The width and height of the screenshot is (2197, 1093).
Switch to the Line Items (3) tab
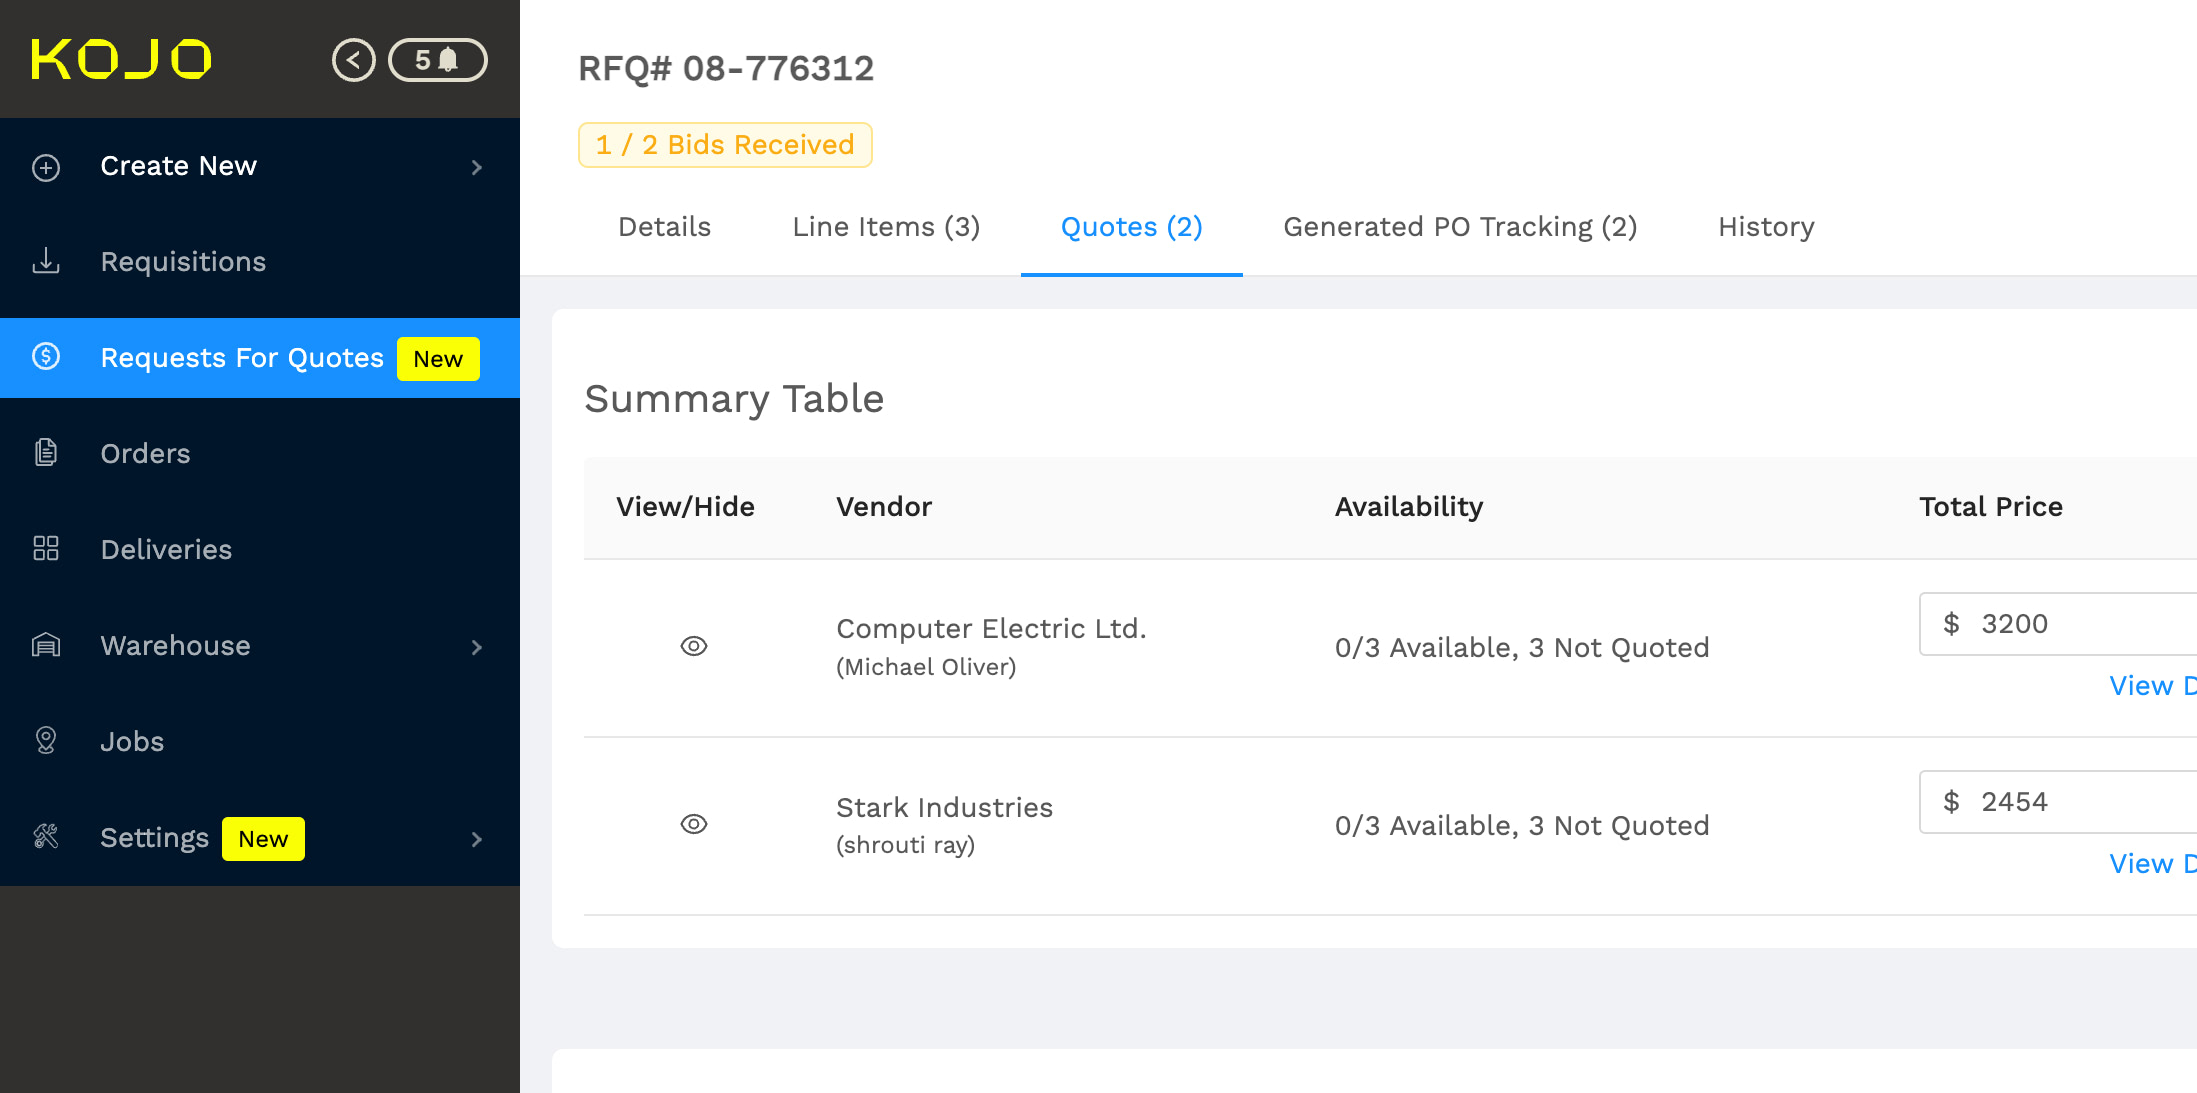pyautogui.click(x=886, y=227)
